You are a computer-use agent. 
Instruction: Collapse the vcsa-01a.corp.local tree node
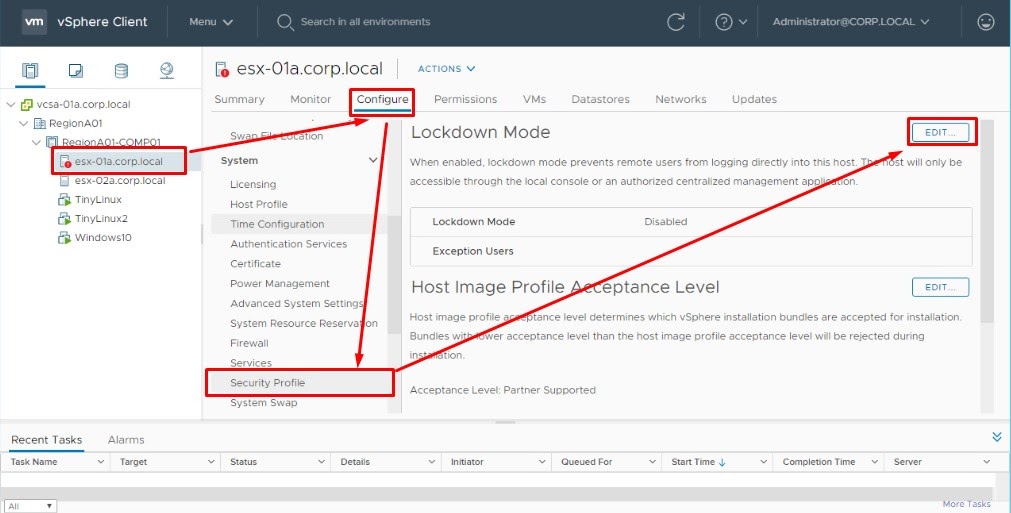click(10, 104)
